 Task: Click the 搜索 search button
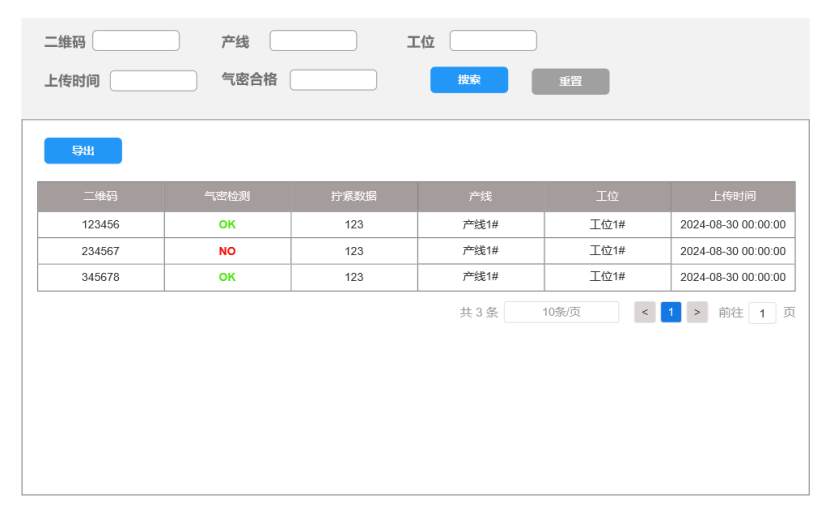tap(469, 80)
